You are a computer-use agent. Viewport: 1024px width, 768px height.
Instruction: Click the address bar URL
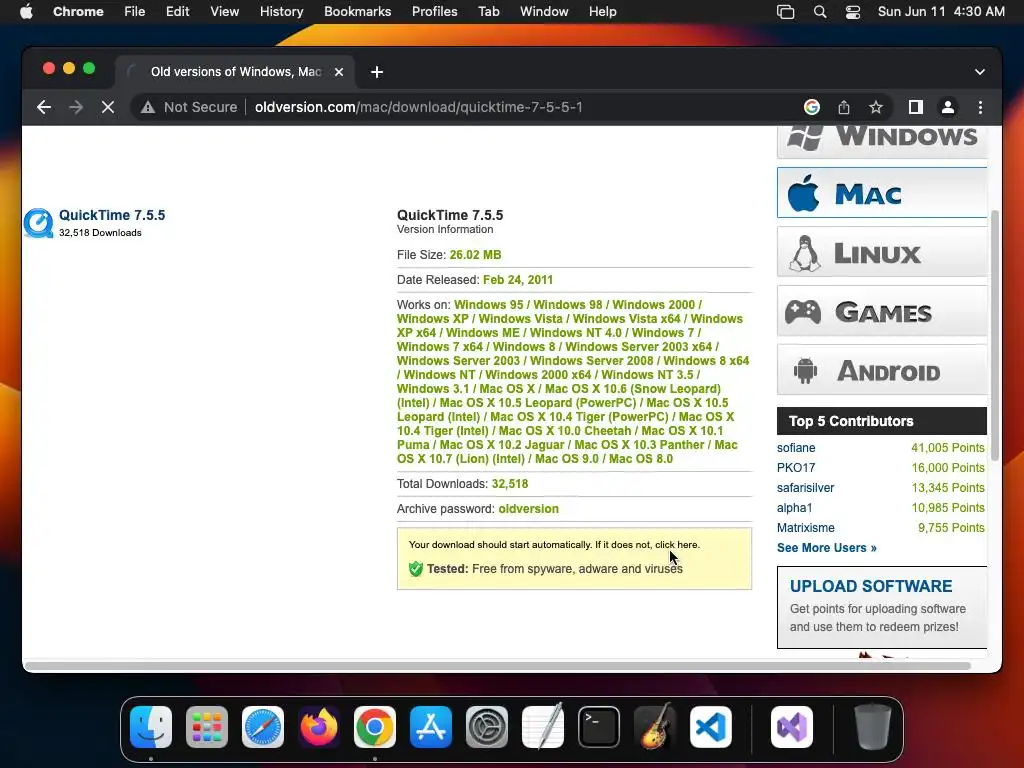click(419, 107)
